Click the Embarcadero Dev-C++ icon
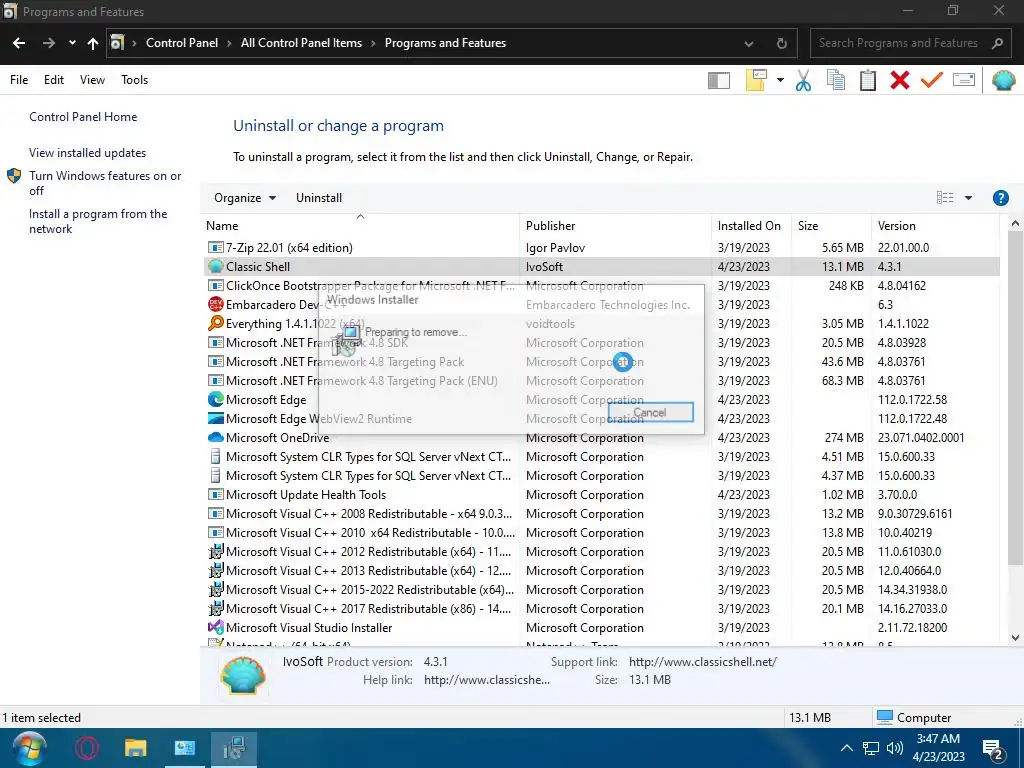Screen dimensions: 1024x768 click(215, 304)
